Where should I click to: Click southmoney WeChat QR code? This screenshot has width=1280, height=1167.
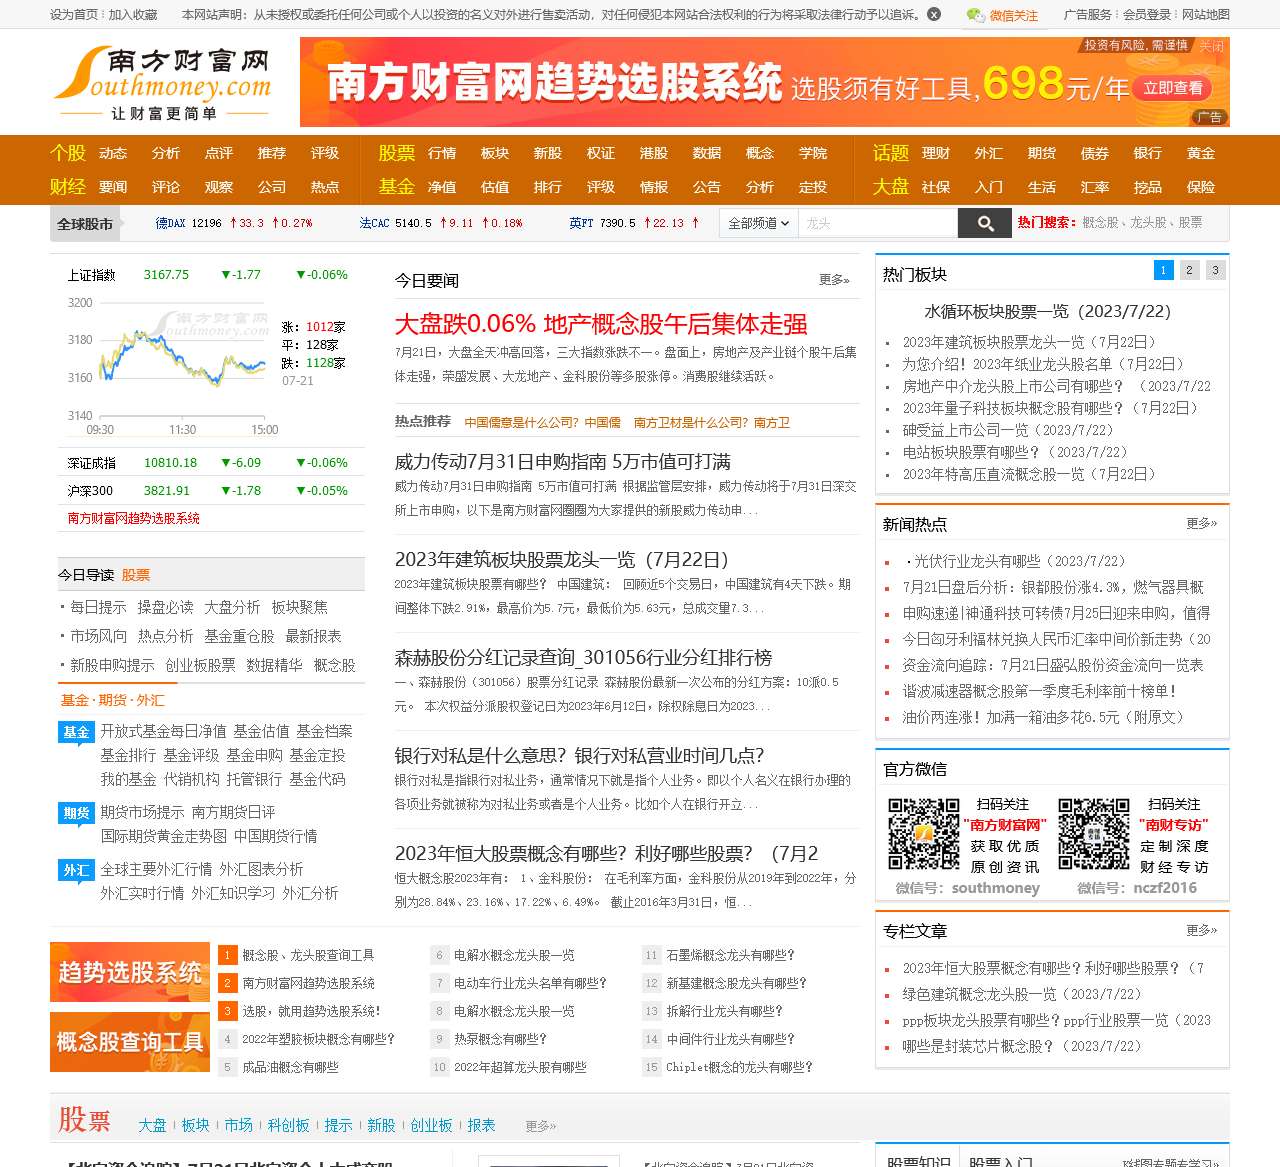tap(924, 833)
